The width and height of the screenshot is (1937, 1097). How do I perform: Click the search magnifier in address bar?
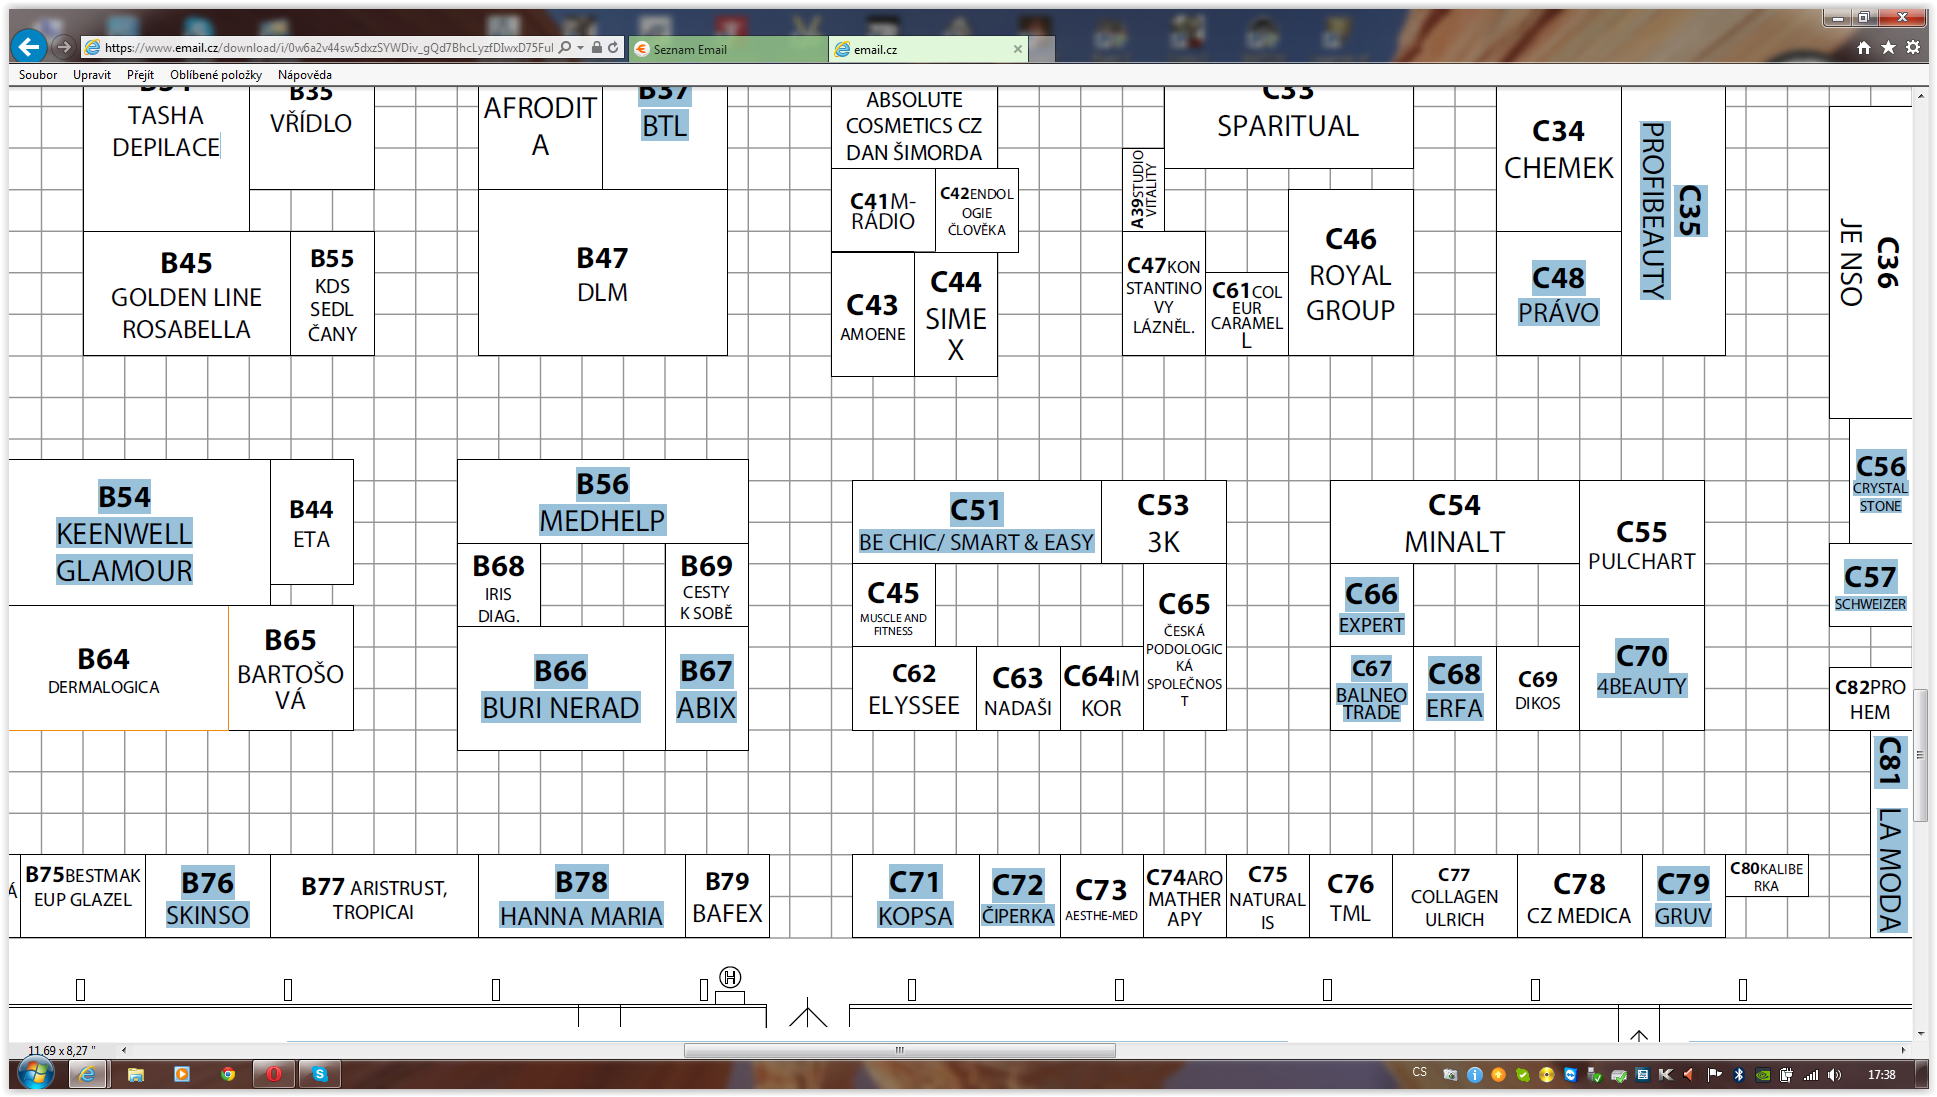566,47
